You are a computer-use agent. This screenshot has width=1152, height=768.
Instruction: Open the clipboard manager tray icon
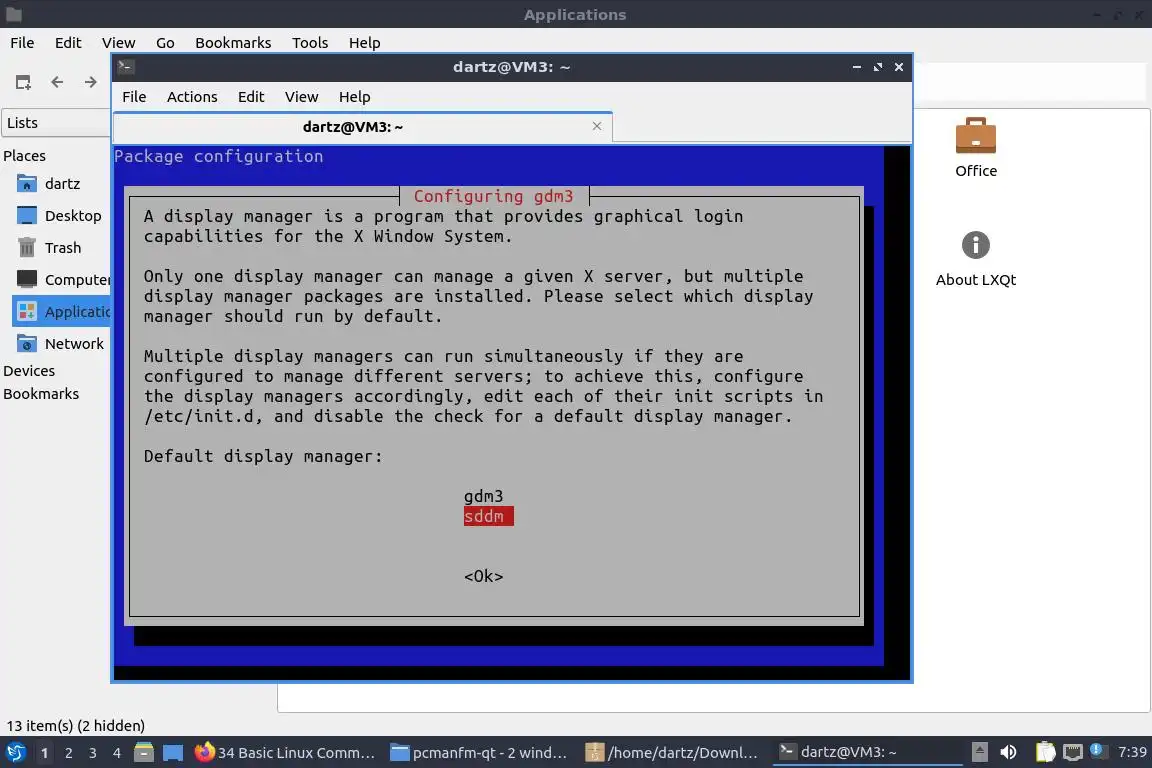point(1045,752)
